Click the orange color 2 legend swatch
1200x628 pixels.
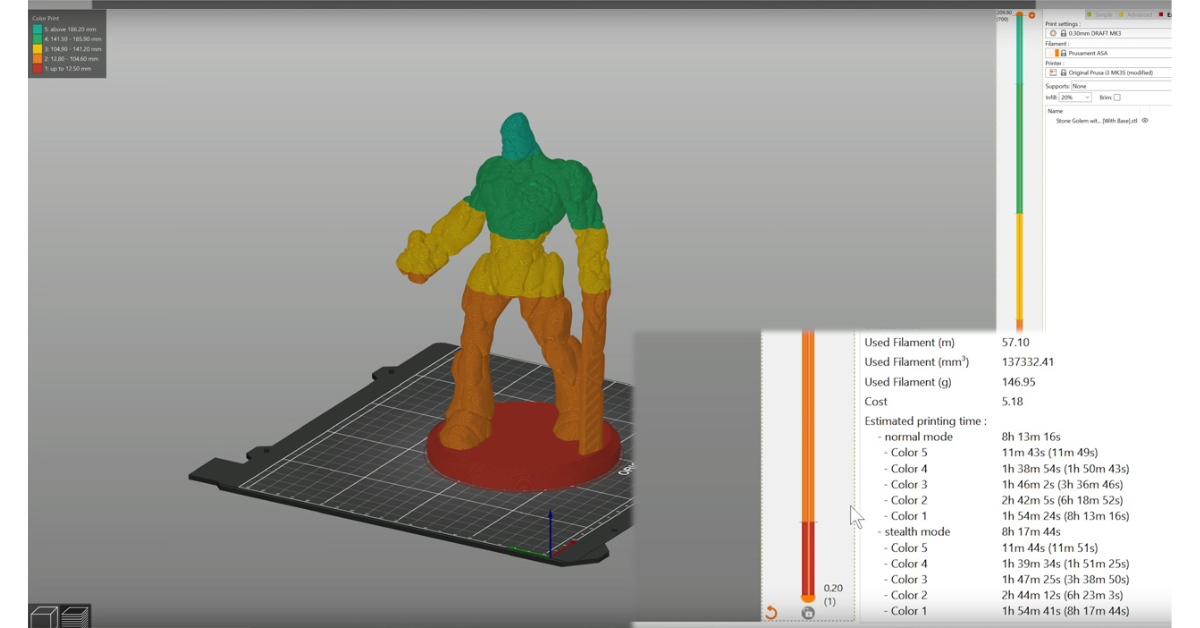[37, 58]
